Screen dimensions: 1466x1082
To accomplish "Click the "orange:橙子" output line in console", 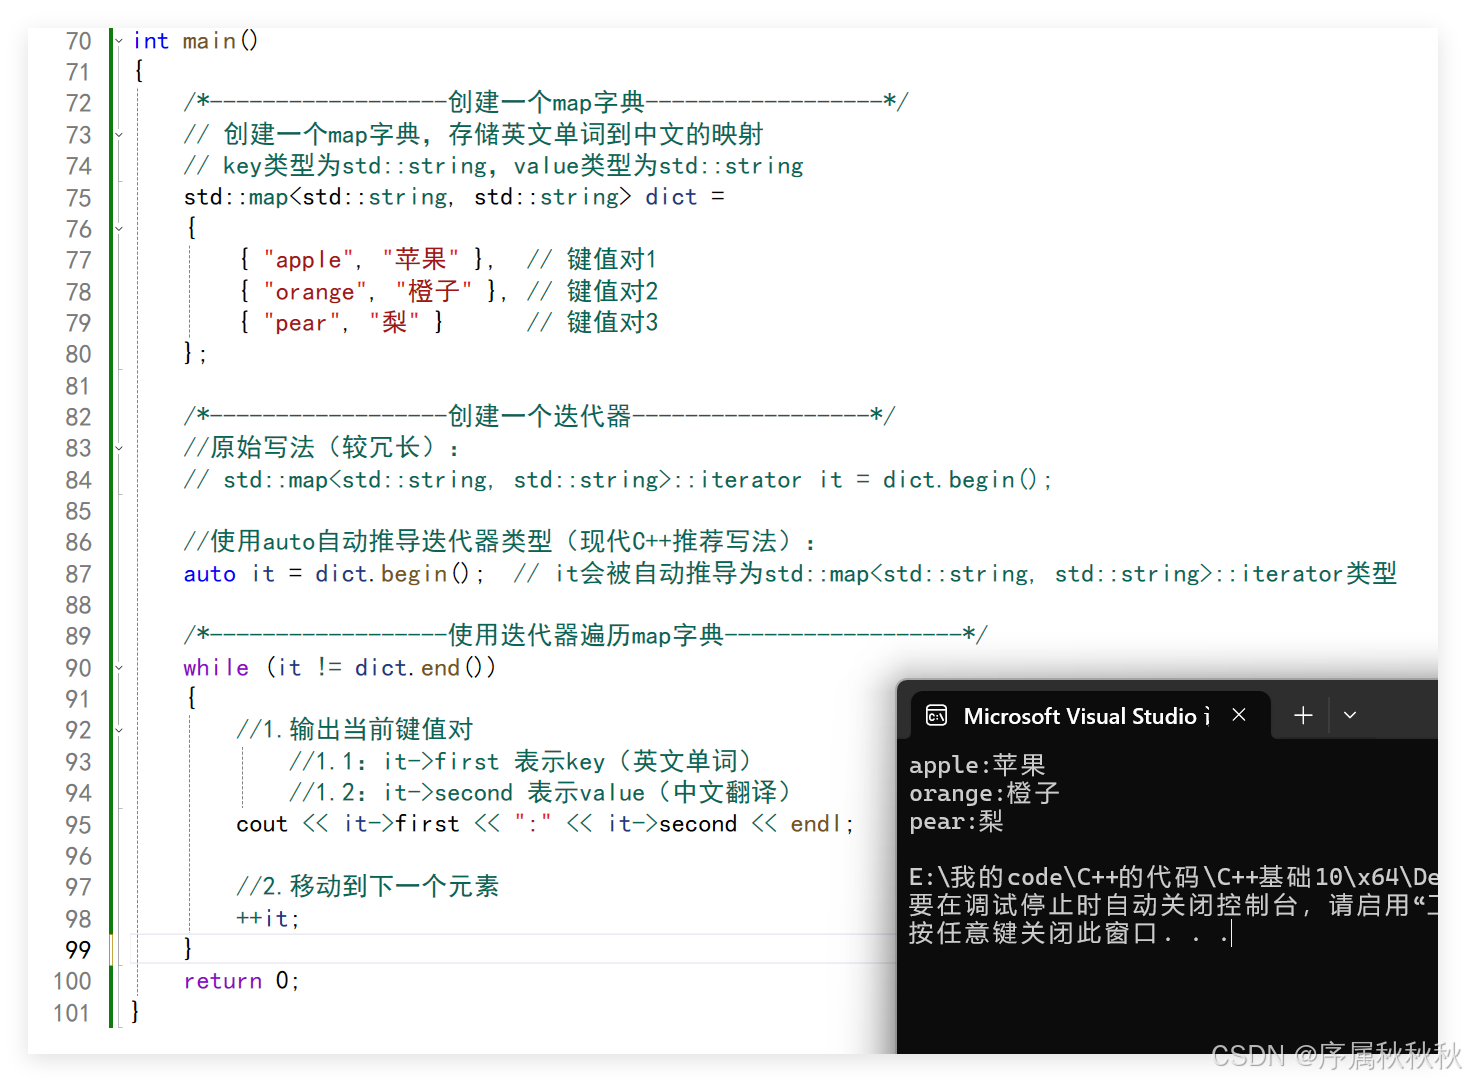I will point(984,793).
